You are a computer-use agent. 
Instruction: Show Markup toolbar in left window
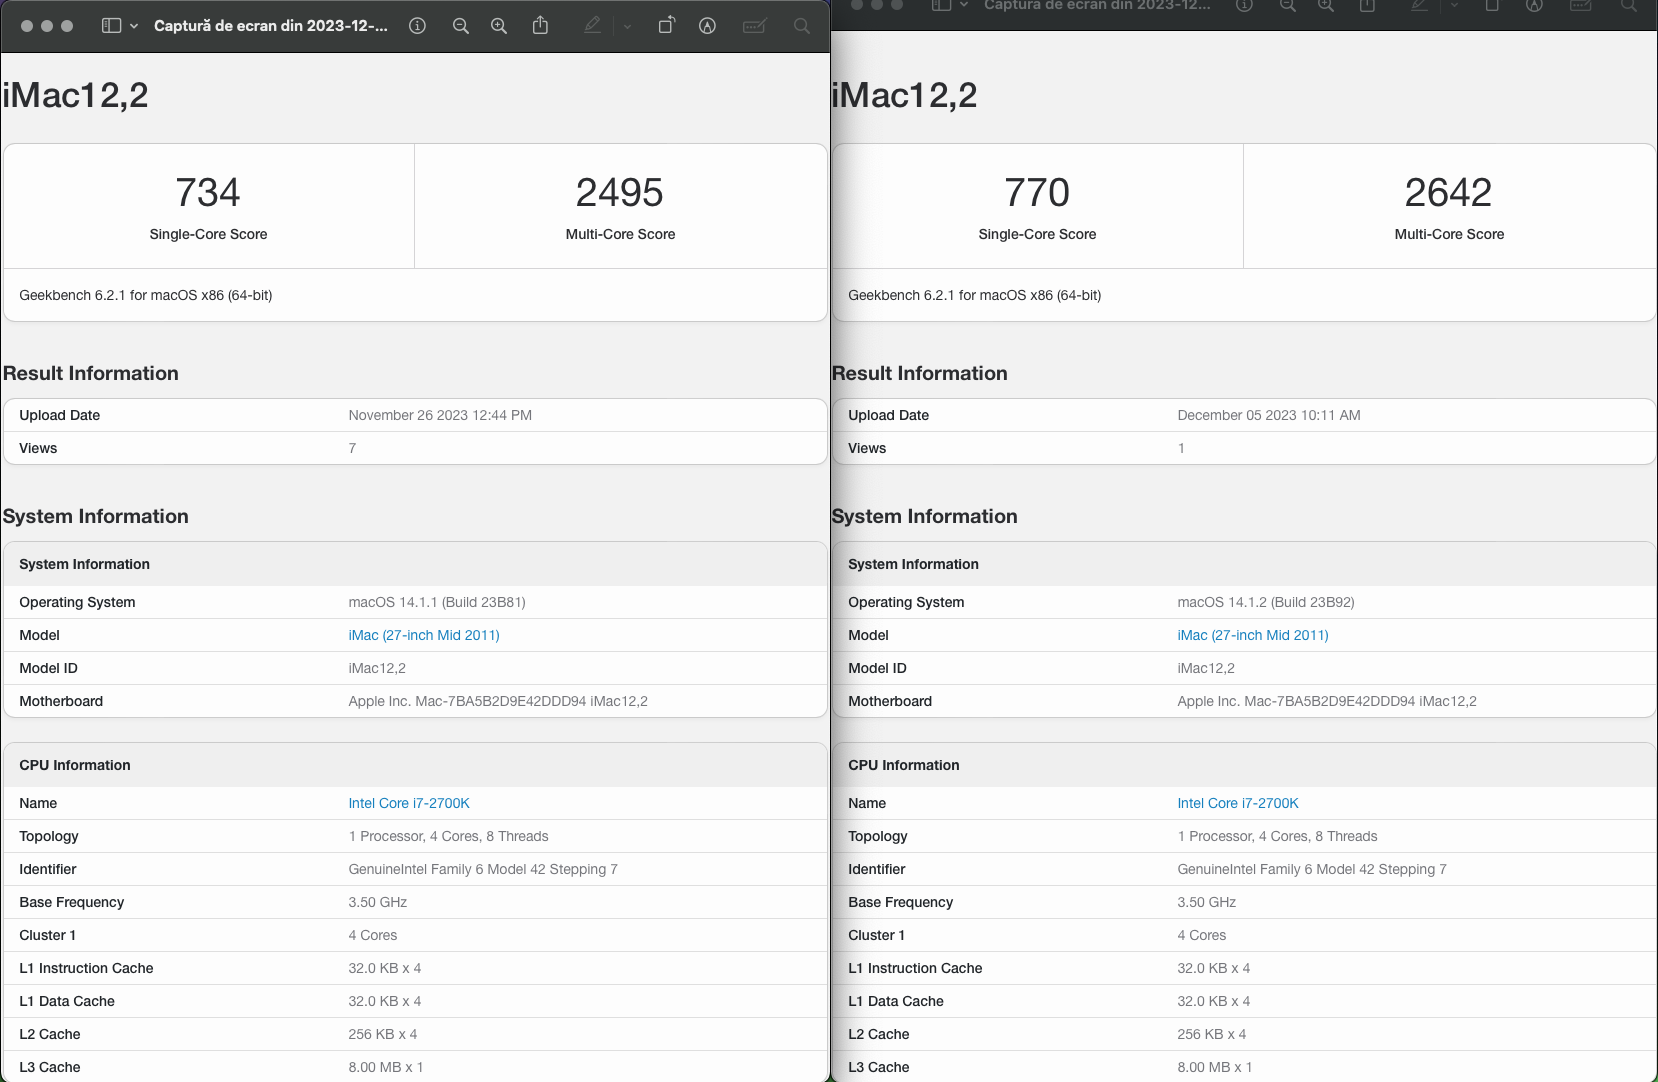pyautogui.click(x=707, y=26)
